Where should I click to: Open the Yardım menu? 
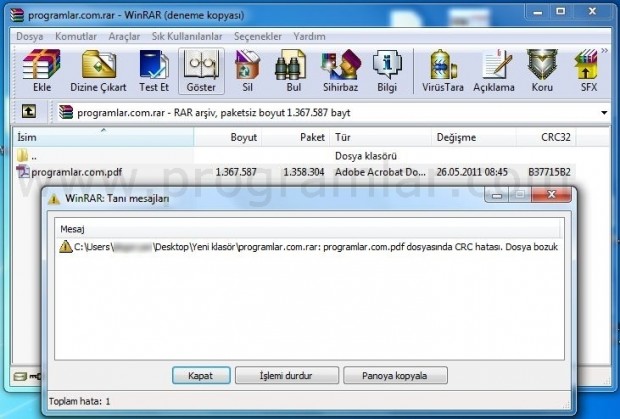(x=310, y=37)
